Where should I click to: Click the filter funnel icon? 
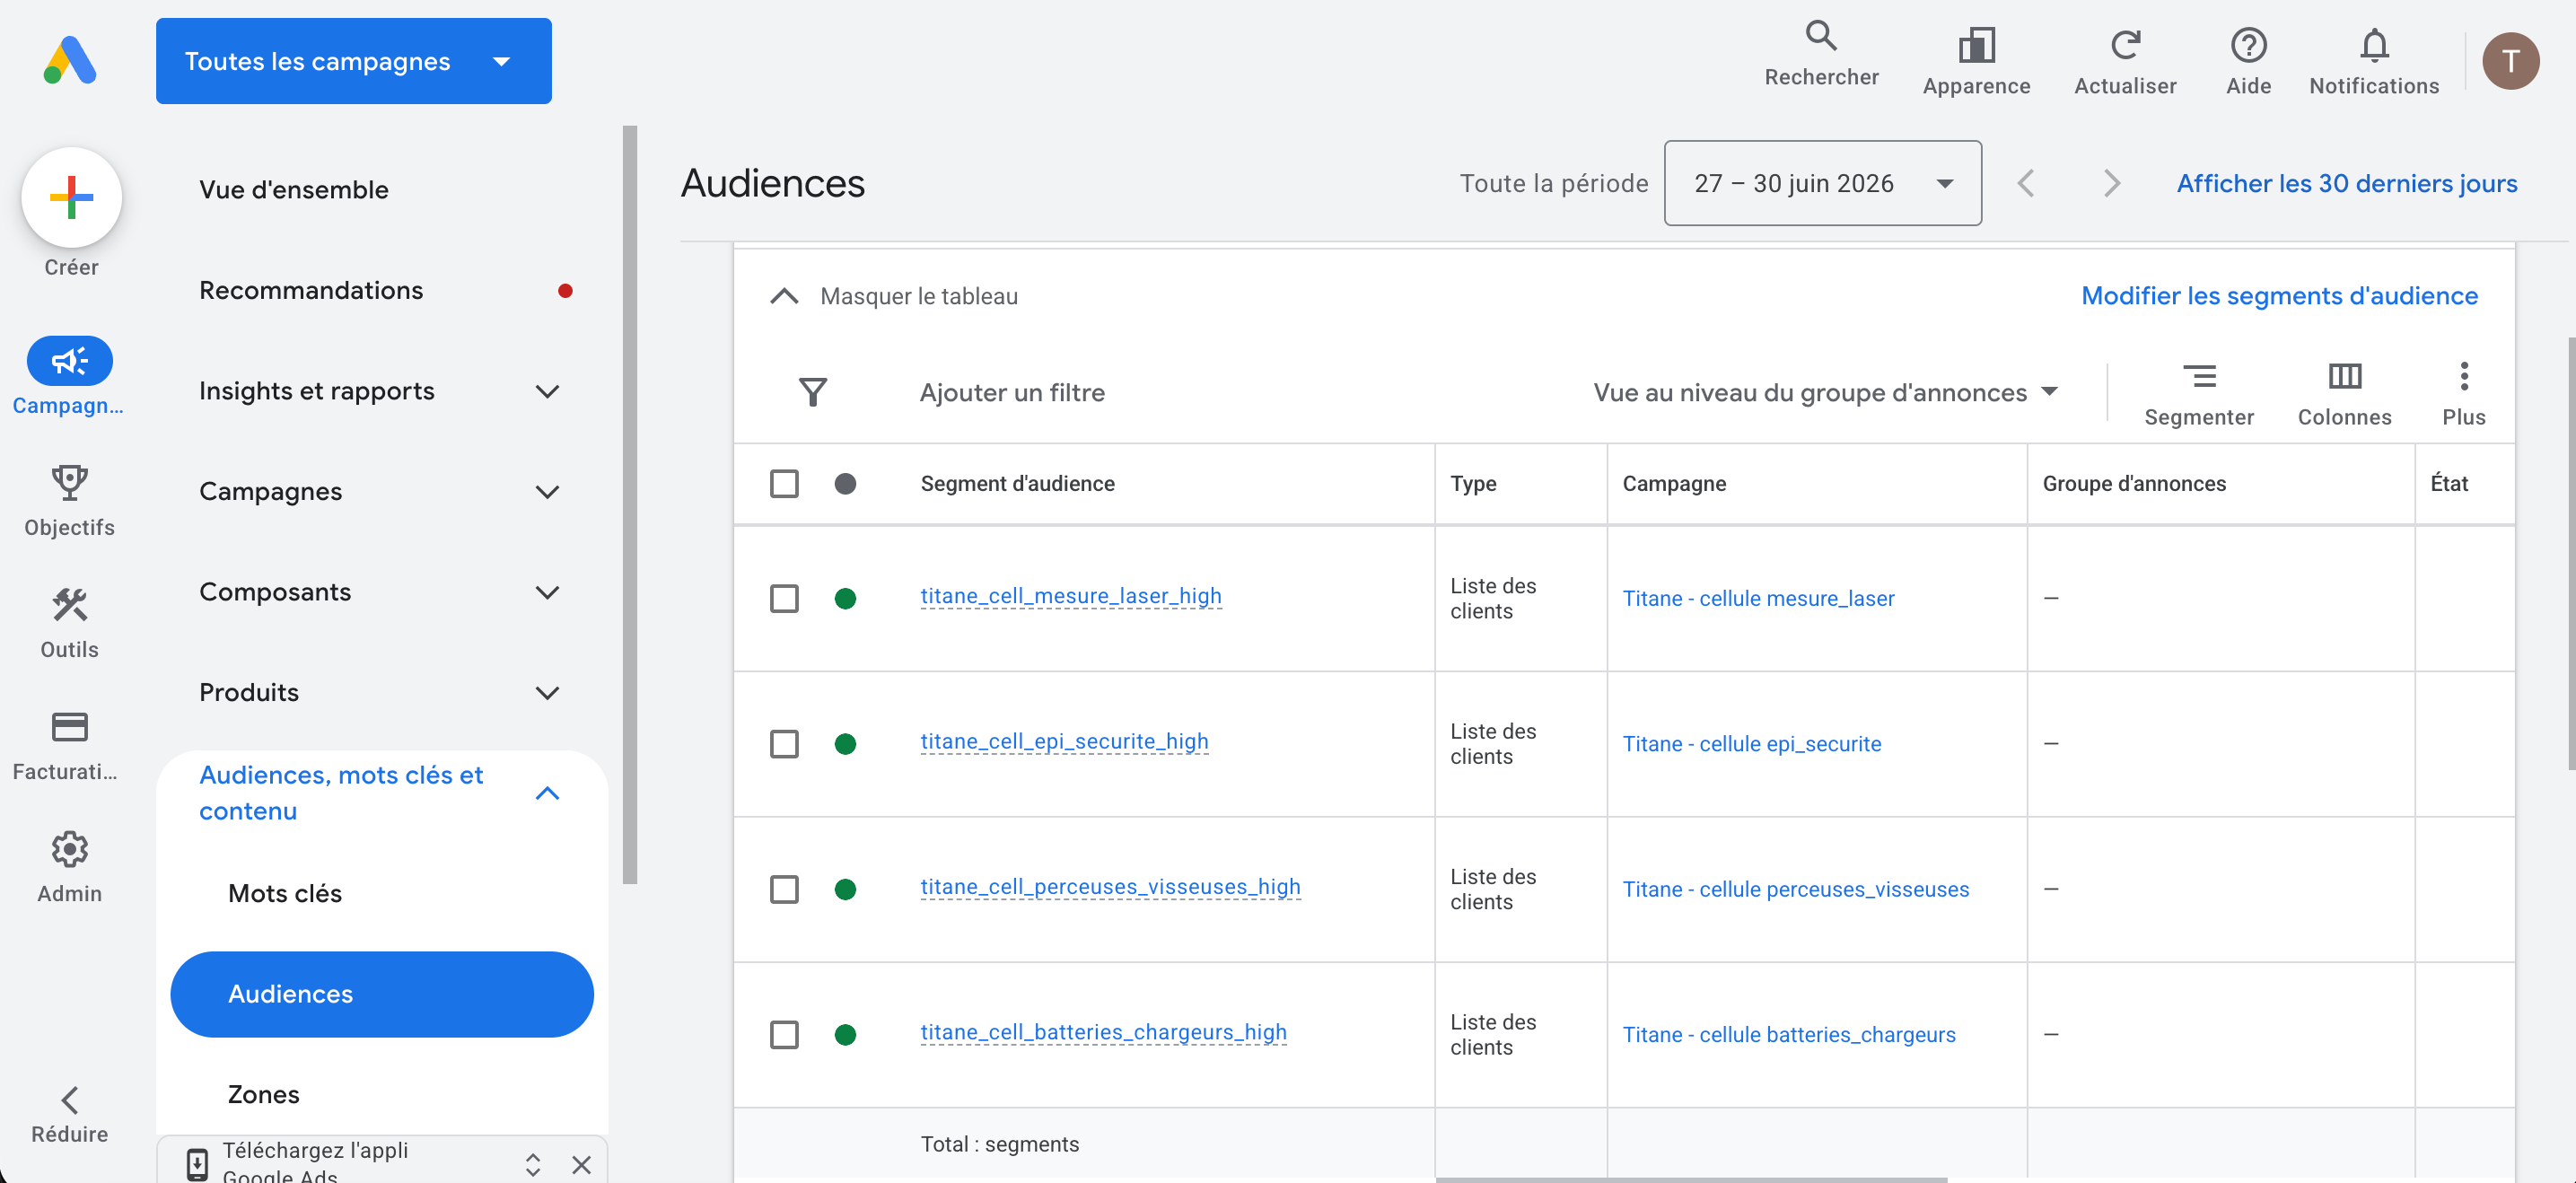click(813, 392)
